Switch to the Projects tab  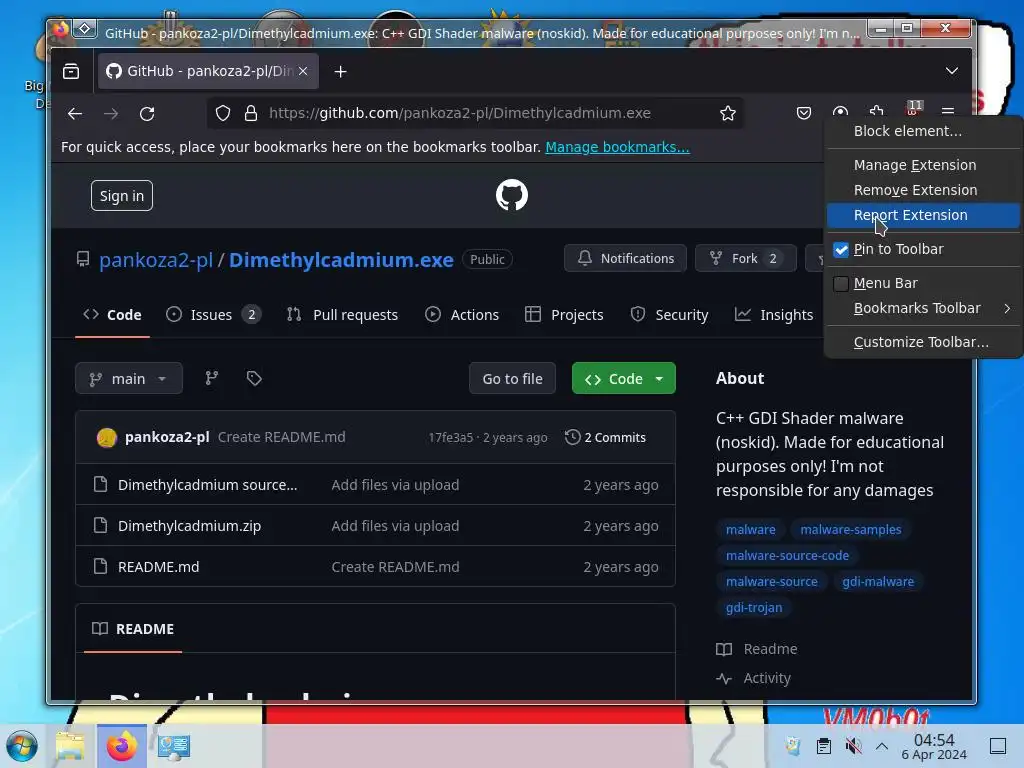coord(564,315)
